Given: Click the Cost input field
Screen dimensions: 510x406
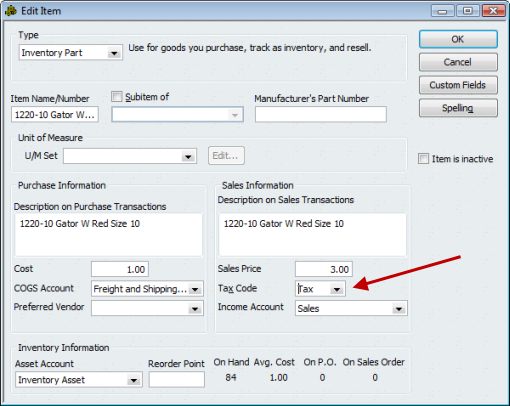Looking at the screenshot, I should (120, 269).
